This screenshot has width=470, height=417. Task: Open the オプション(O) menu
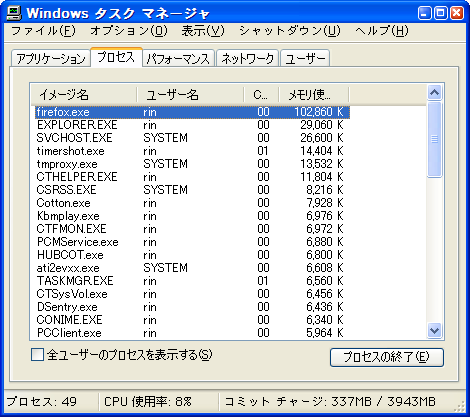(x=129, y=31)
